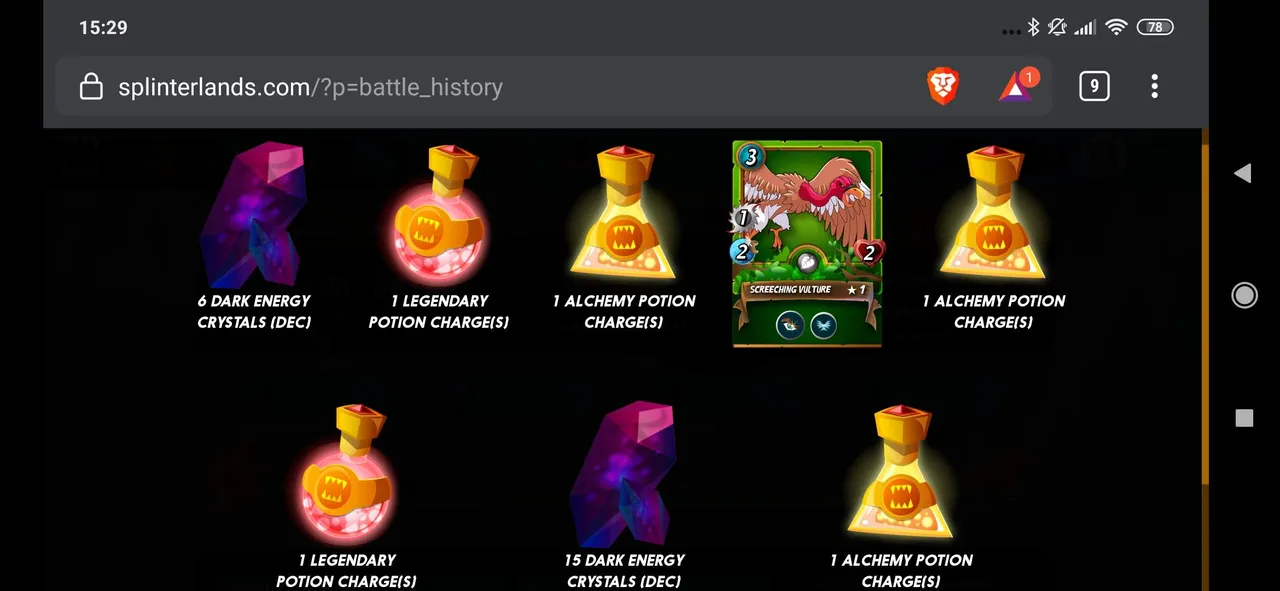
Task: Tap the Android recents square button
Action: point(1244,418)
